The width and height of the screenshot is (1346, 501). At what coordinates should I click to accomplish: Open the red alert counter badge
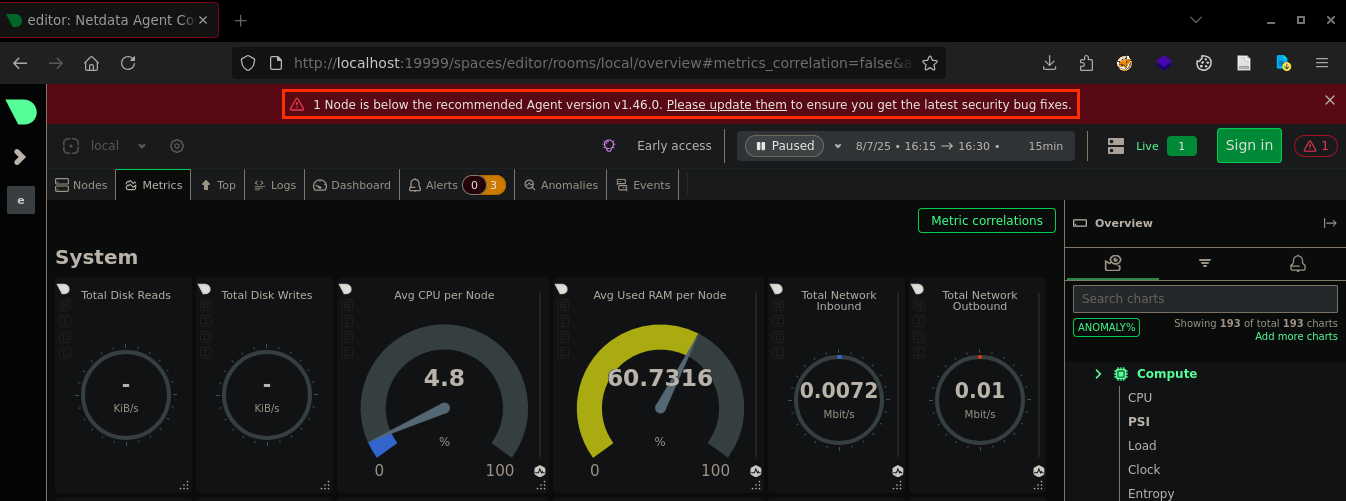click(x=1316, y=146)
